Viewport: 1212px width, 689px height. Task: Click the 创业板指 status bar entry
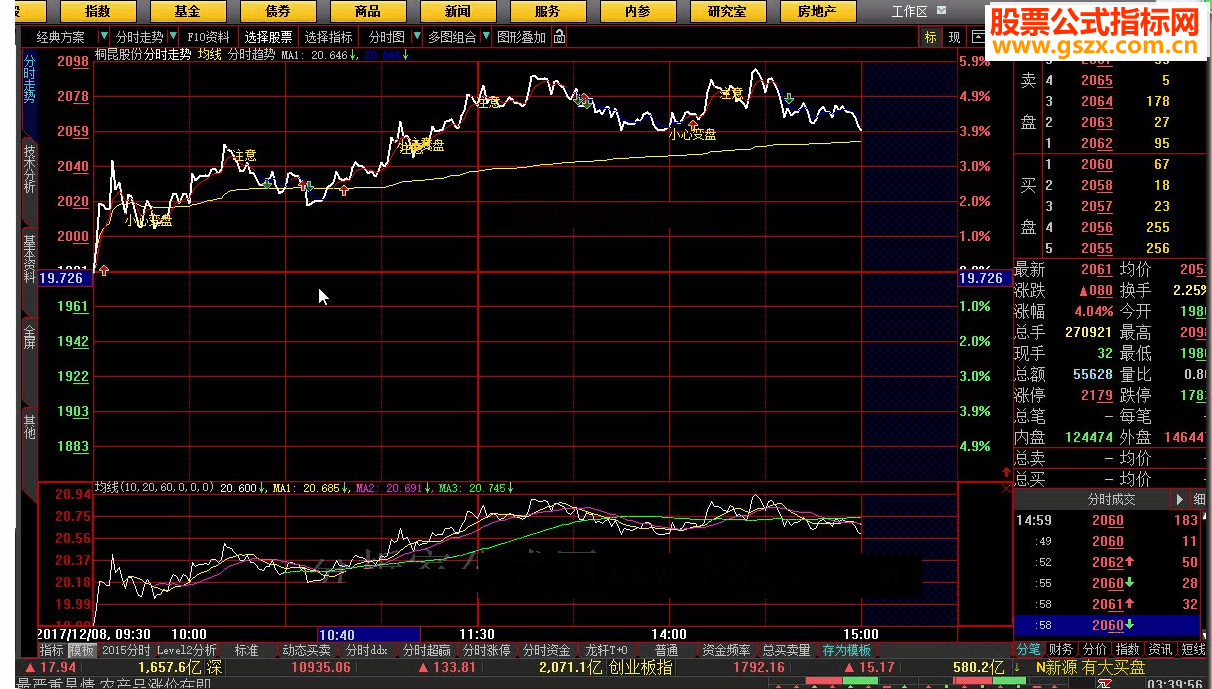pos(641,667)
